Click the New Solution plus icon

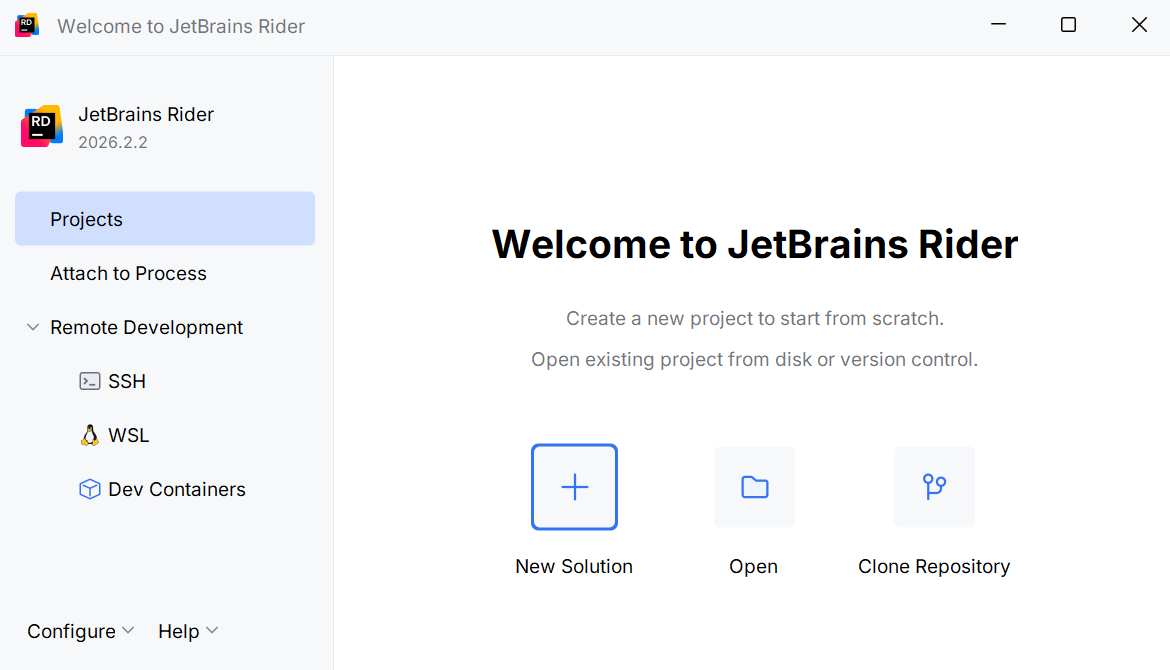tap(574, 487)
